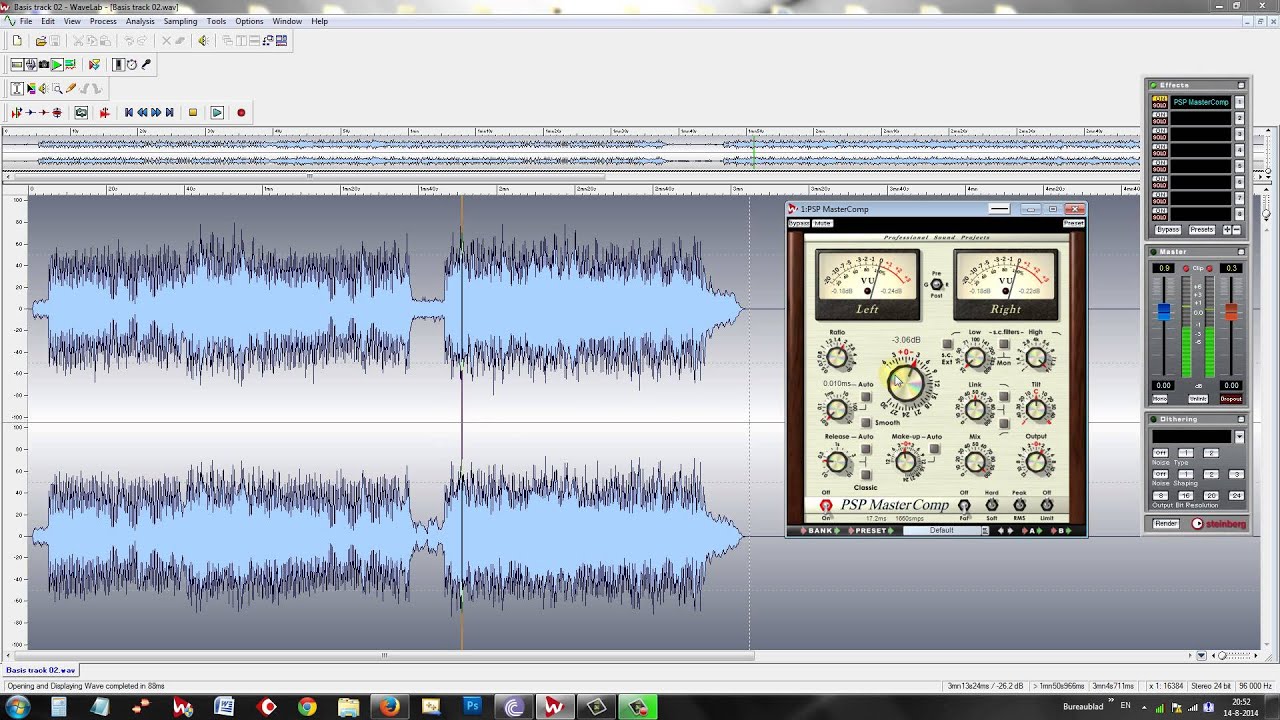Jump to start with skip-back transport button

129,113
